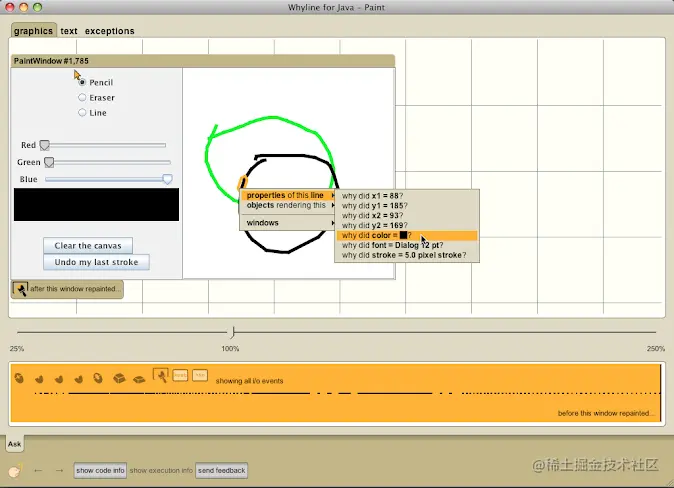
Task: Click the second mouse icon in the timeline toolbar
Action: pos(39,379)
